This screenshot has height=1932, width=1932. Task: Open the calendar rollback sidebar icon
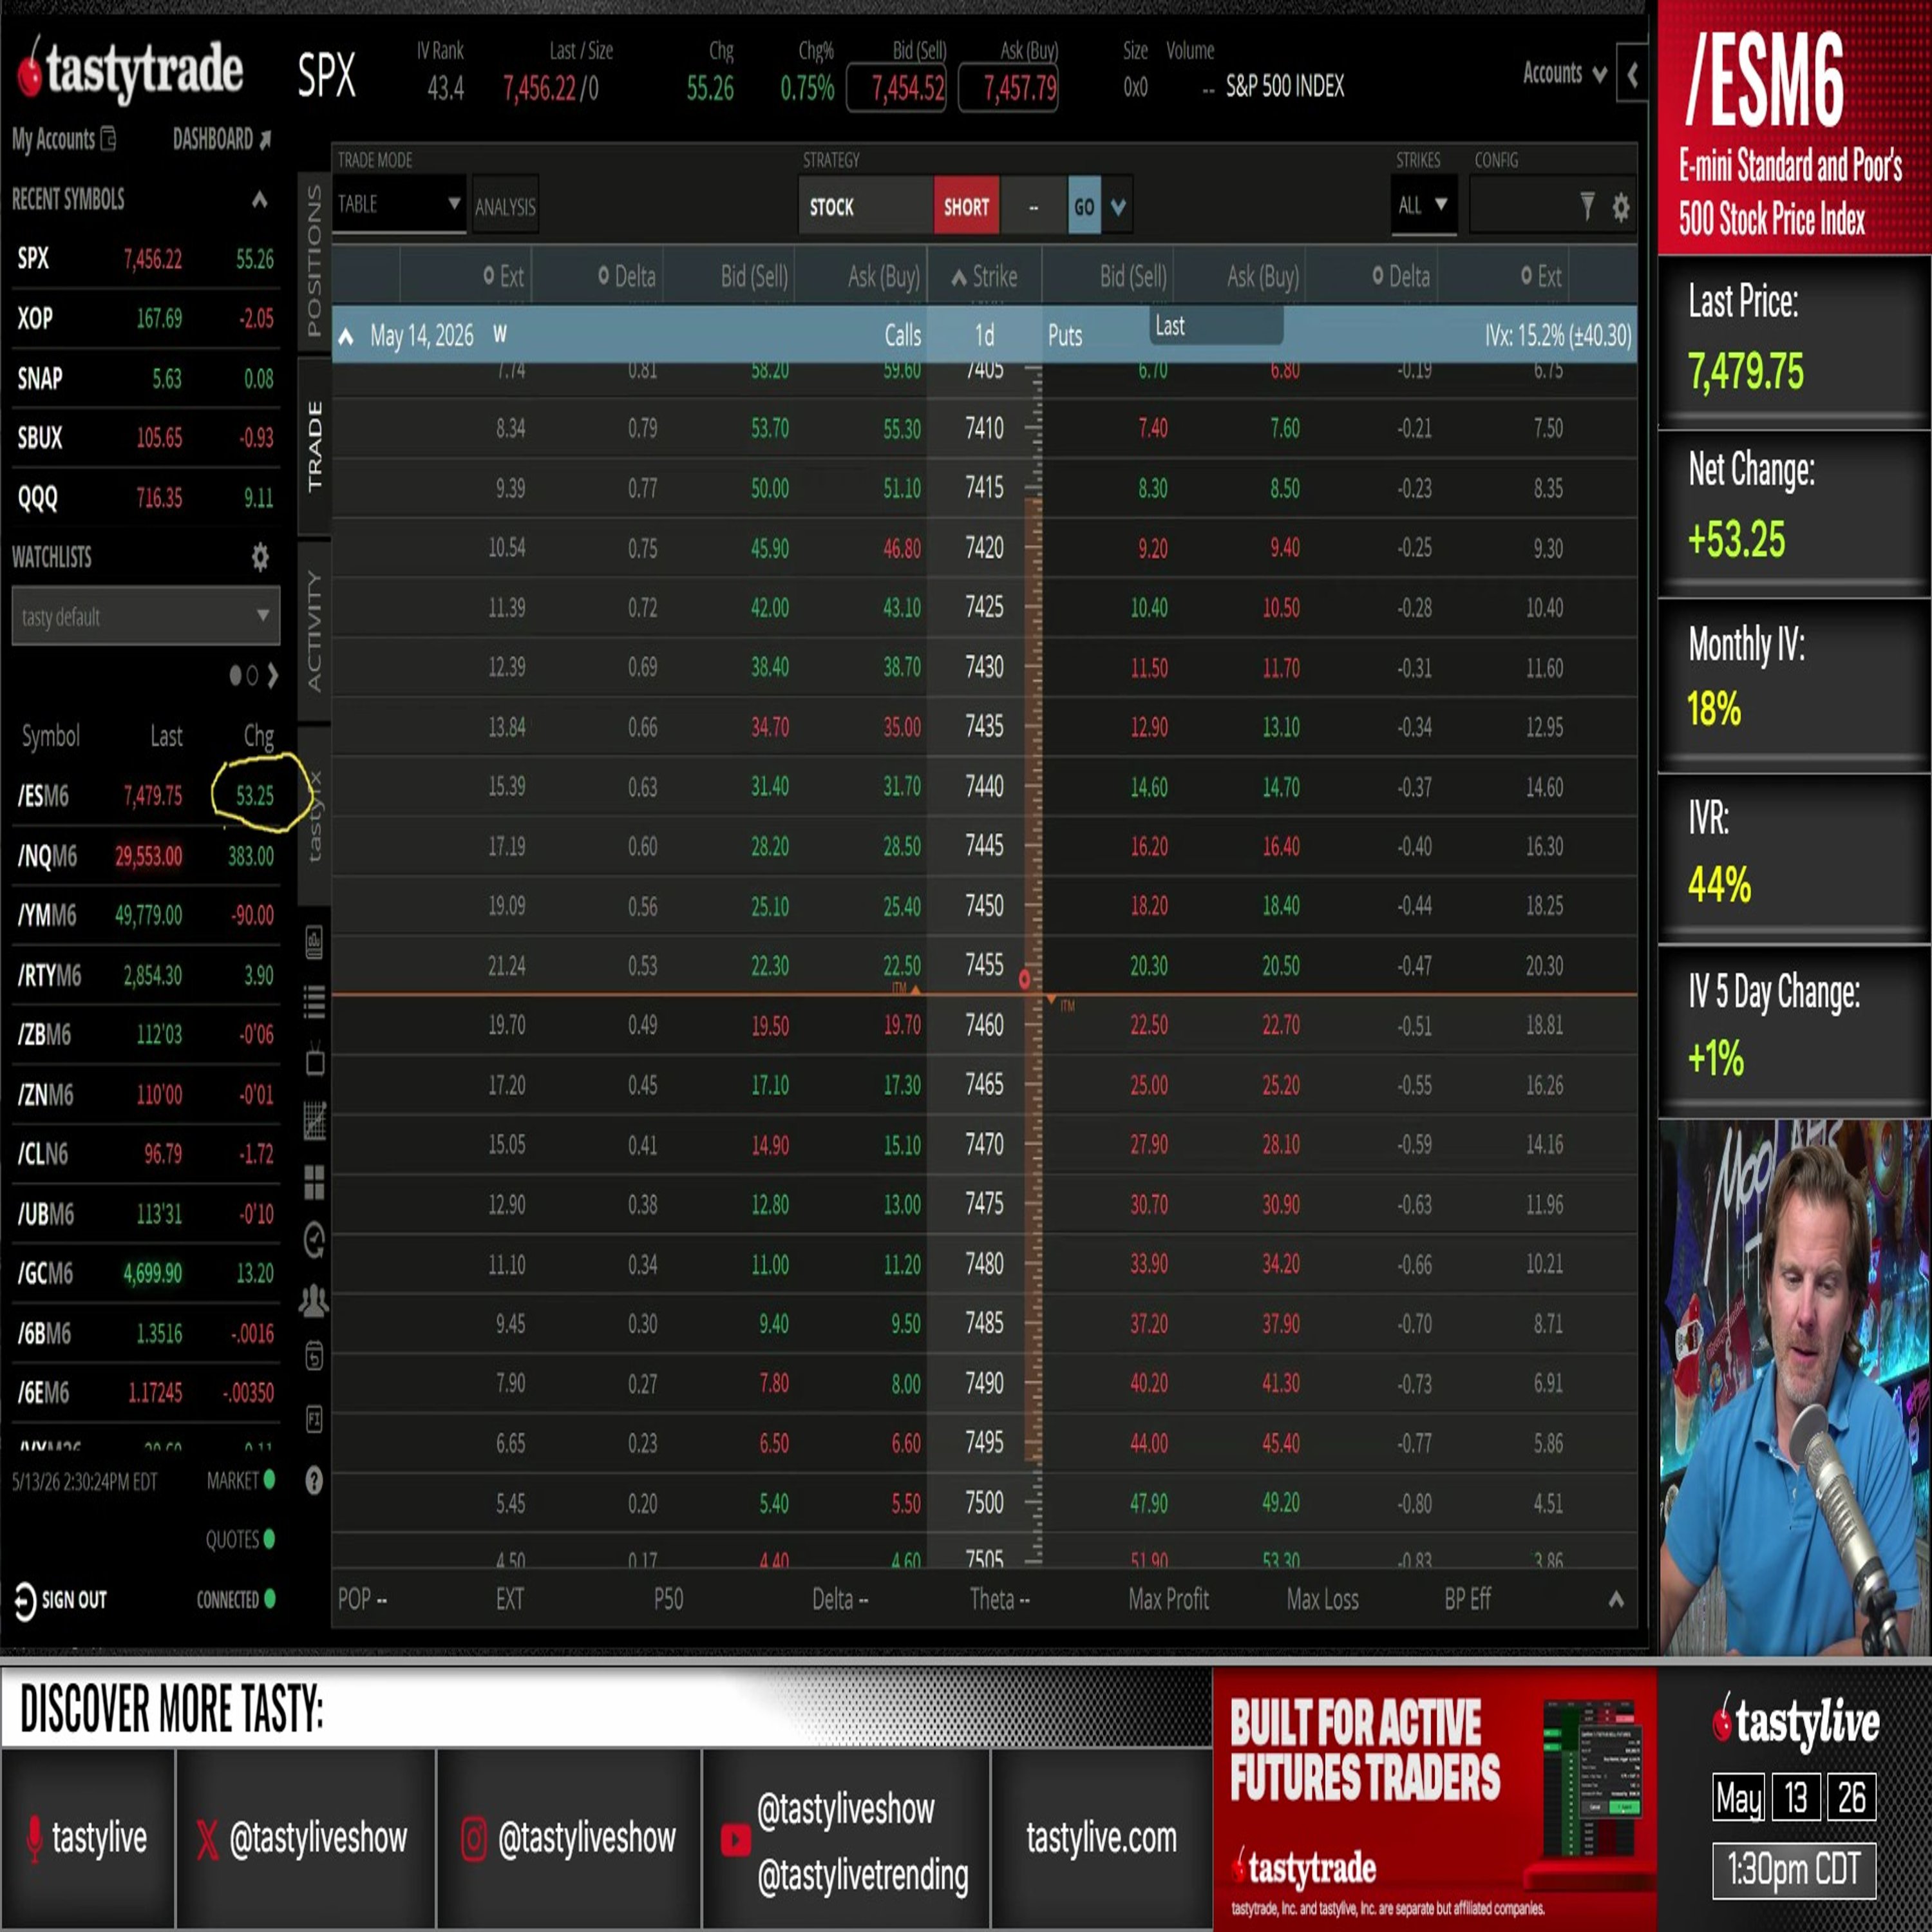tap(314, 1357)
